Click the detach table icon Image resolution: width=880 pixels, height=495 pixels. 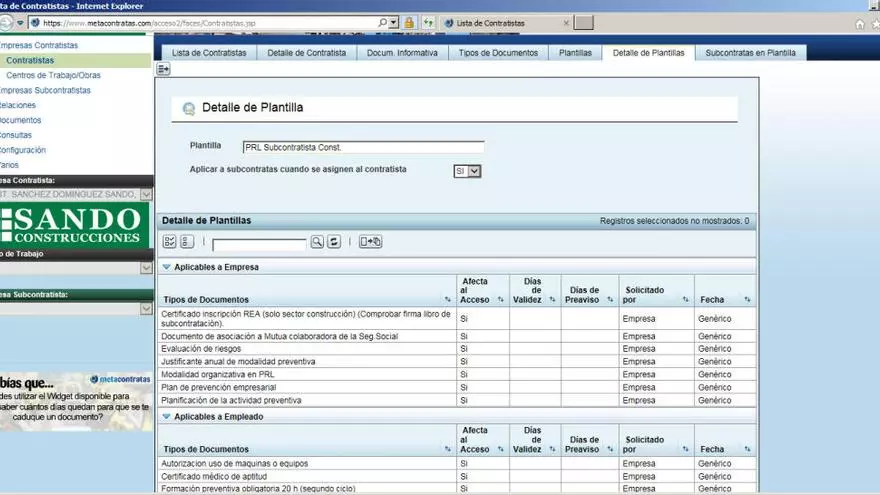point(370,242)
